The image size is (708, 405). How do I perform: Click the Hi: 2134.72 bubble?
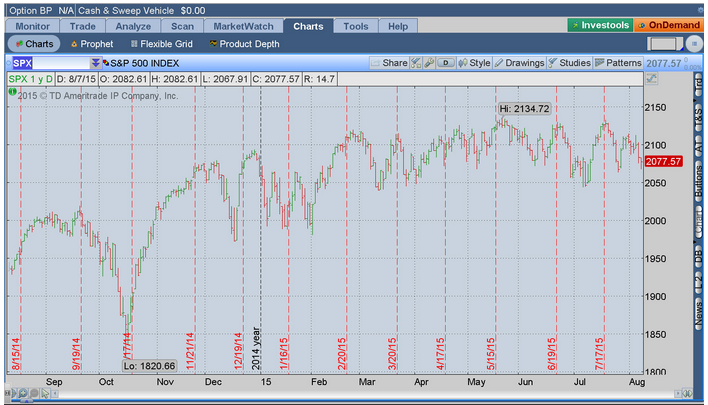(524, 109)
